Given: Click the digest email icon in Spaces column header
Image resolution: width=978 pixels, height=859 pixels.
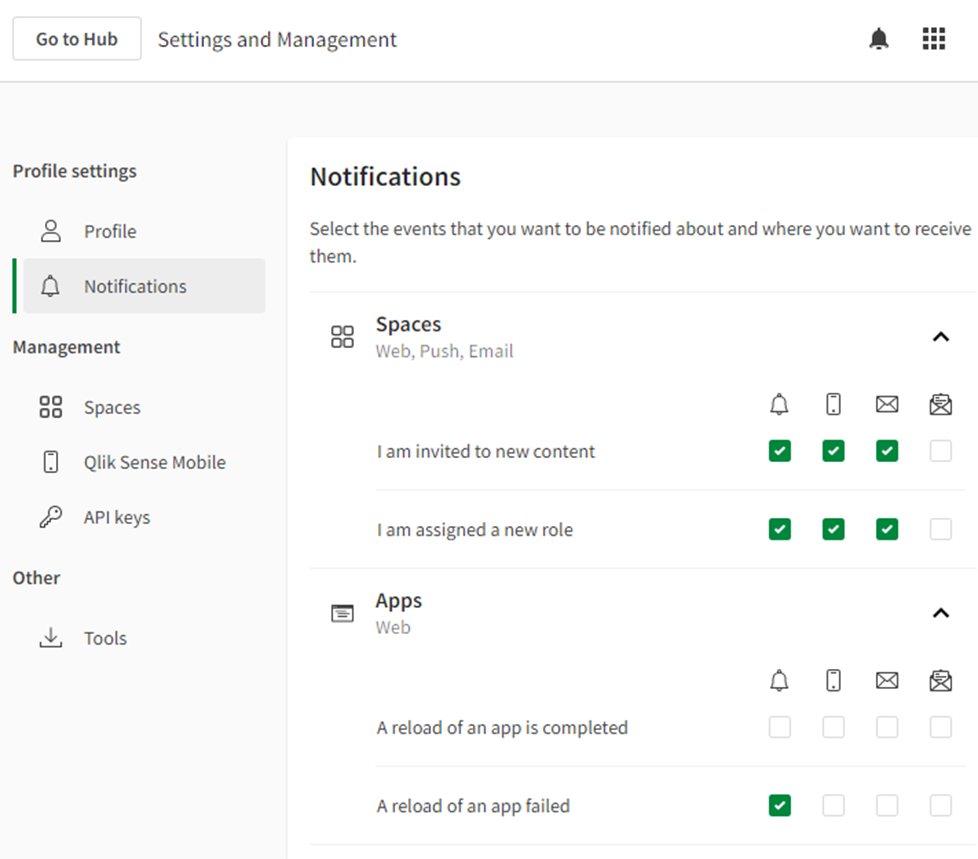Looking at the screenshot, I should pos(940,404).
